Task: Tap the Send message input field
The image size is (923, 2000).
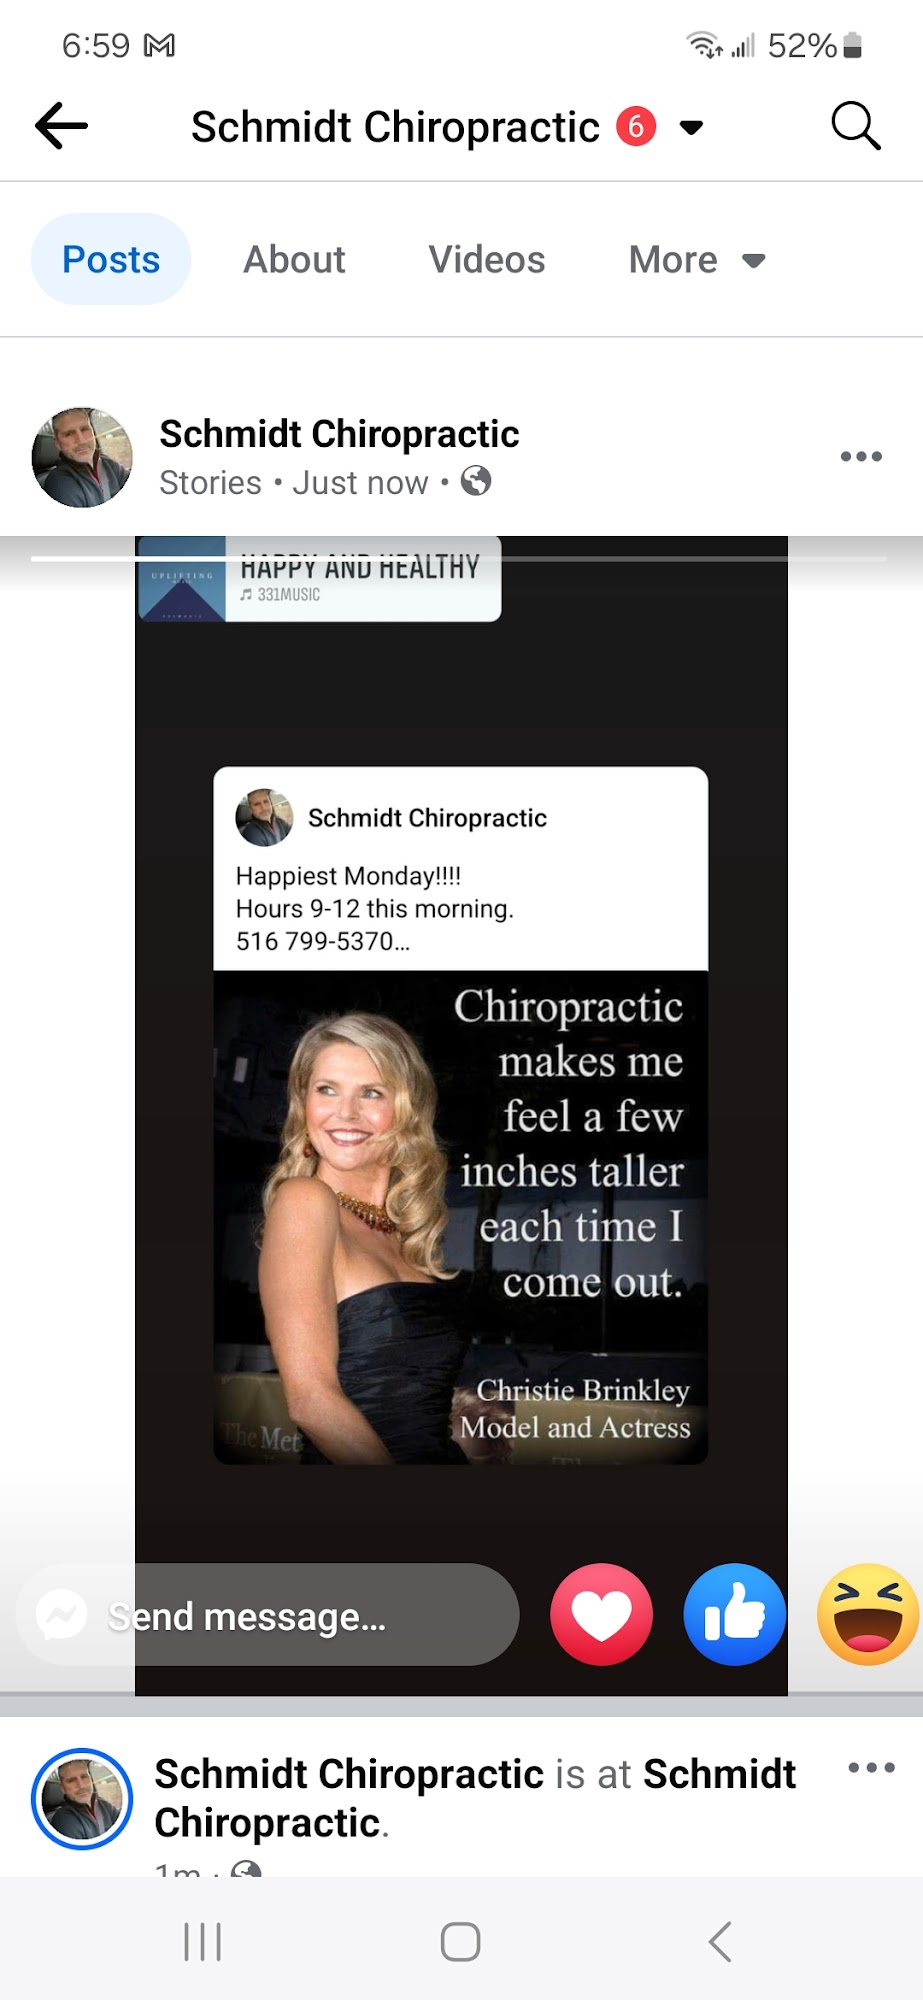Action: (x=267, y=1614)
